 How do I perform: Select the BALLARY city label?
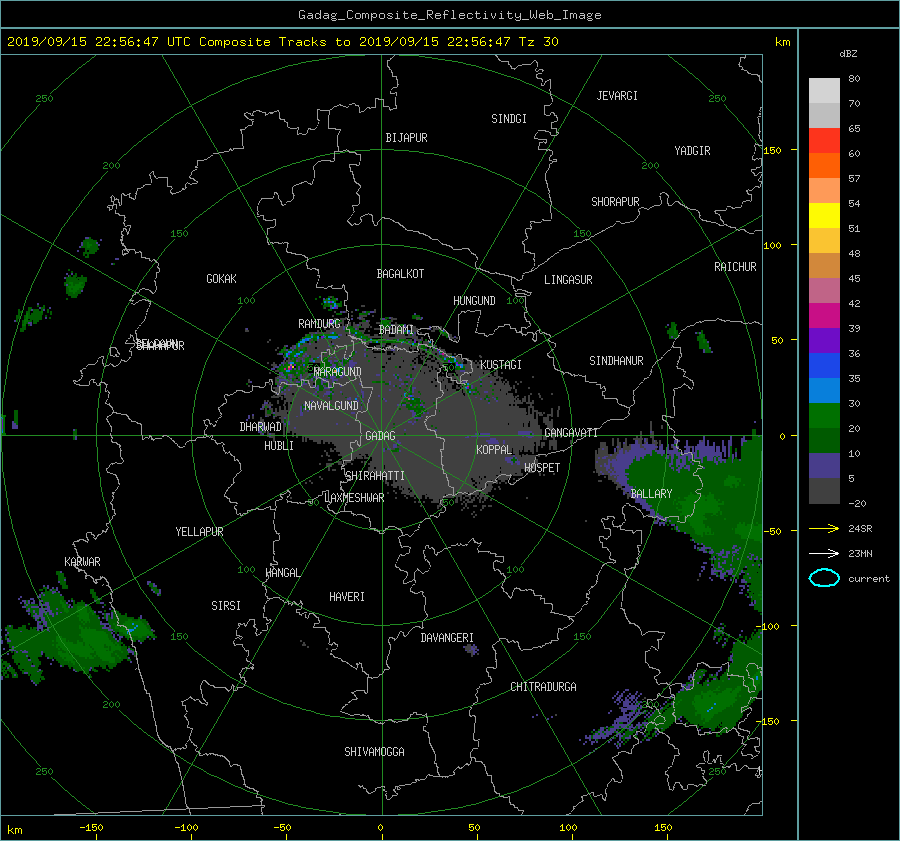[651, 494]
